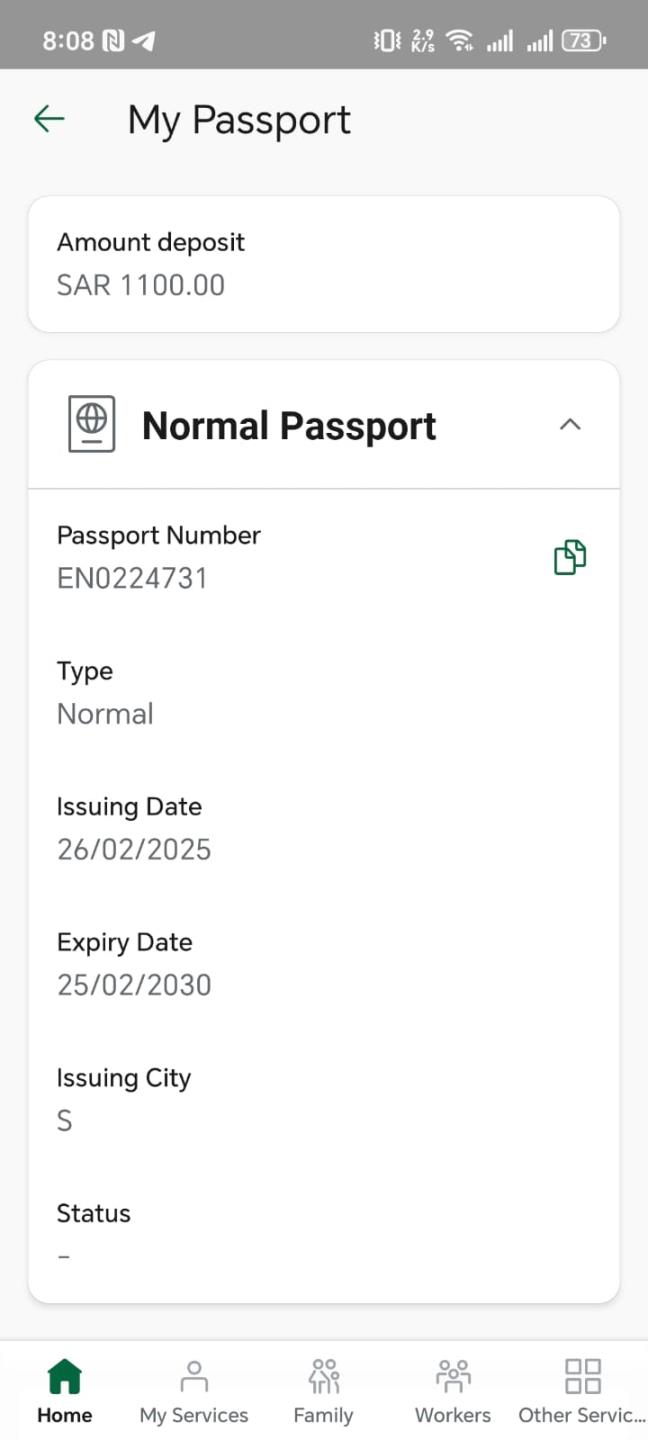The image size is (648, 1440).
Task: Tap the Other Services grid icon
Action: coord(582,1376)
